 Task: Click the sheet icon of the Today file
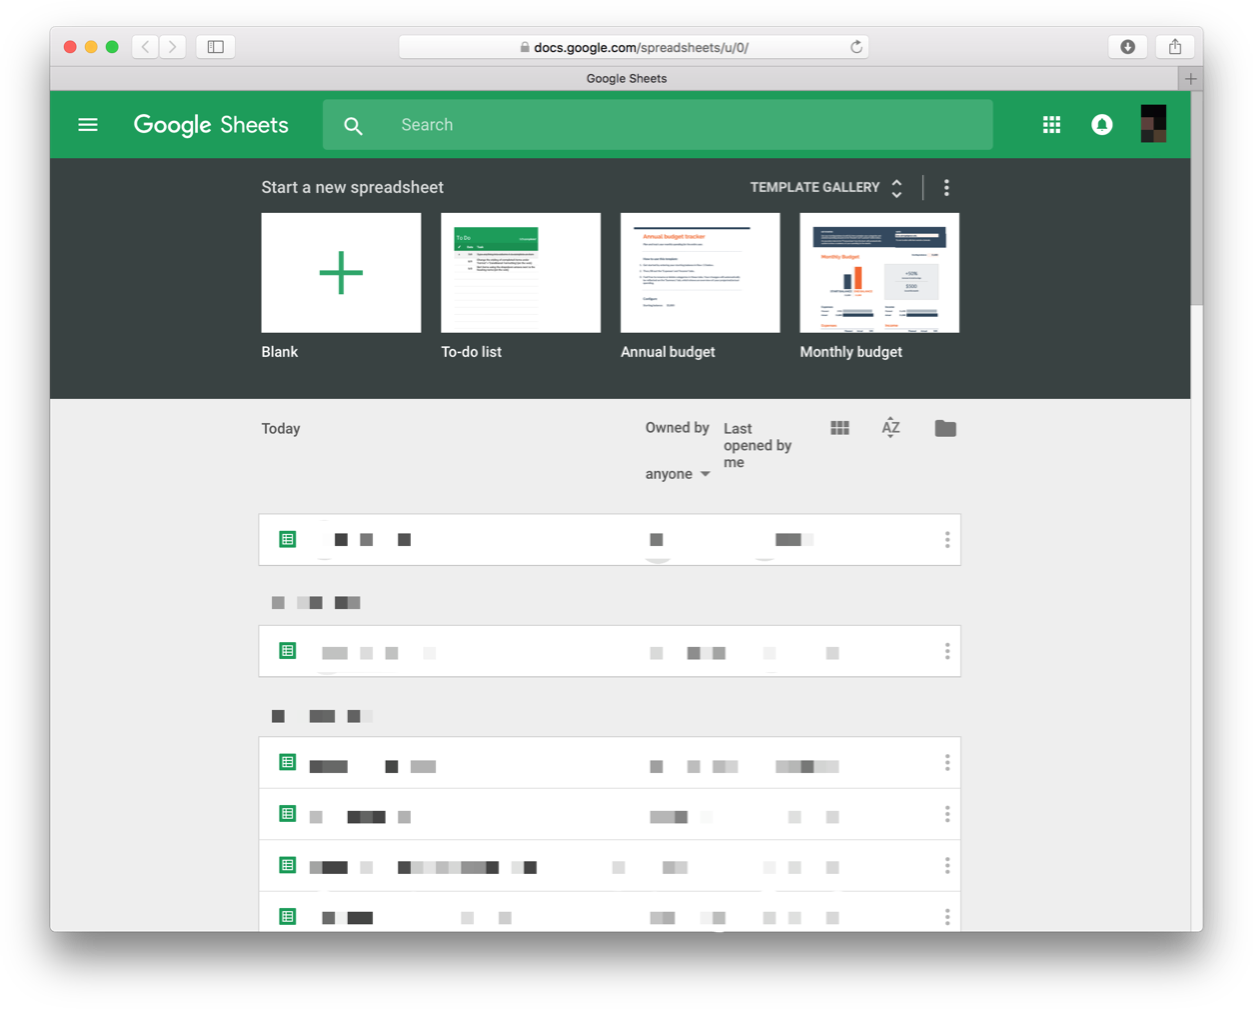coord(288,540)
